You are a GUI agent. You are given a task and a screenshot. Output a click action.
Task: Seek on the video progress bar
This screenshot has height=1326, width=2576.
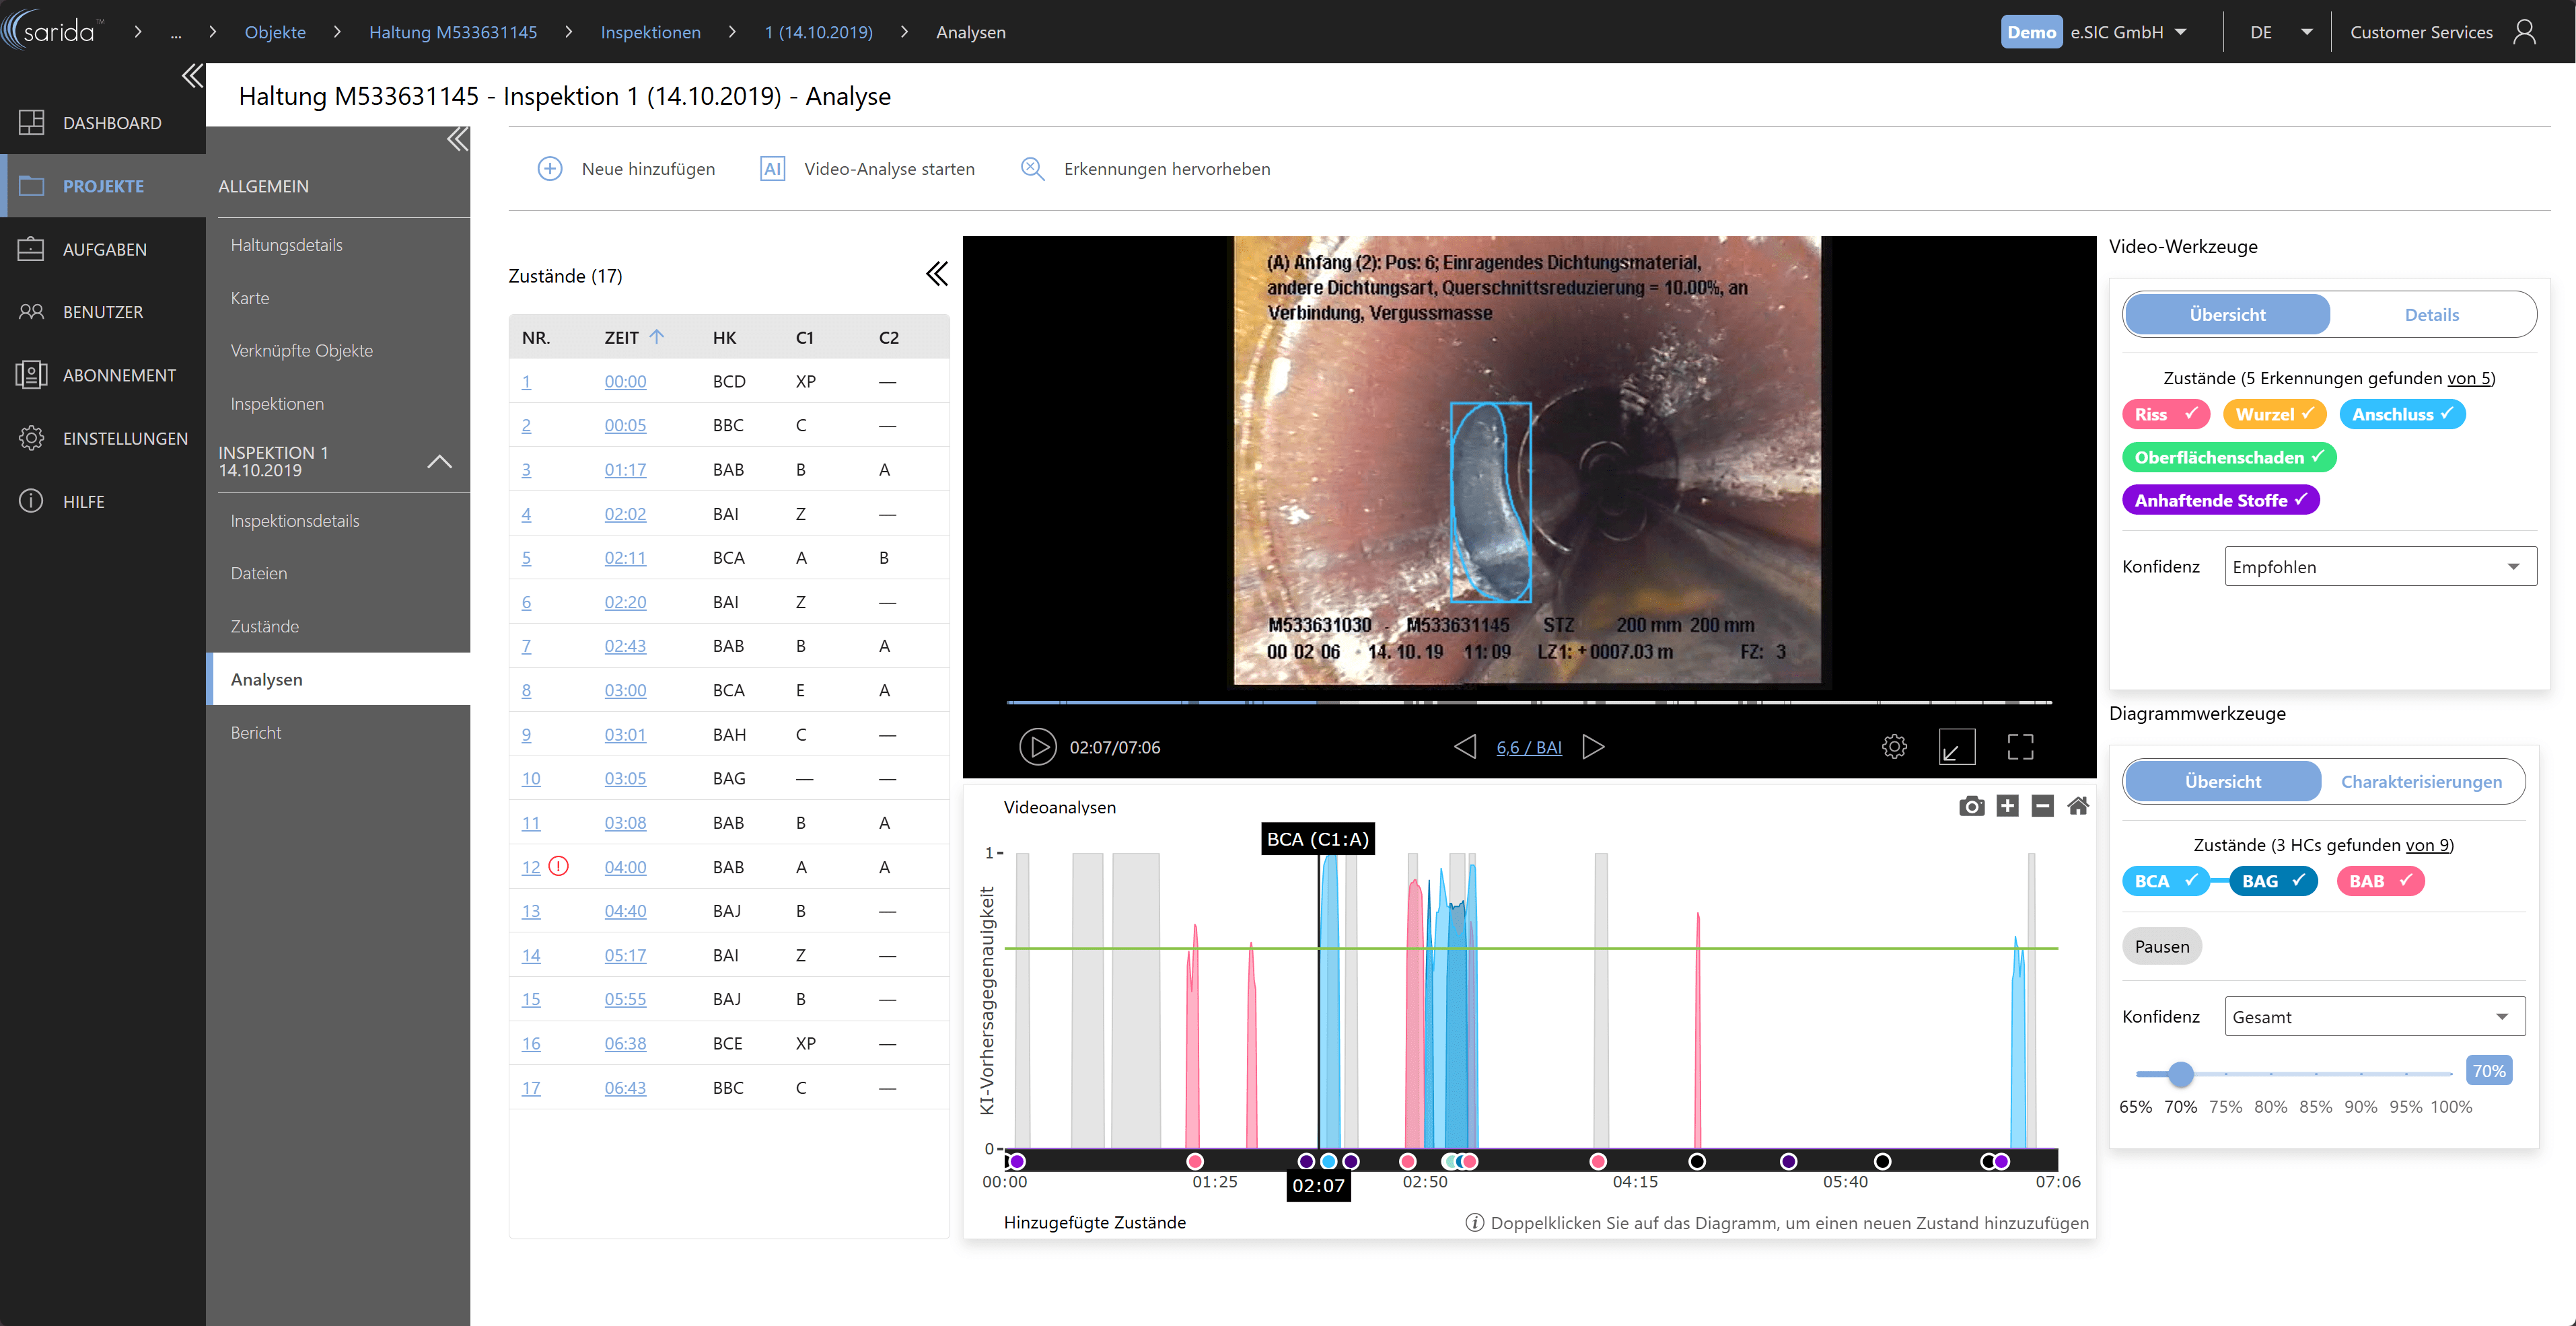1528,702
